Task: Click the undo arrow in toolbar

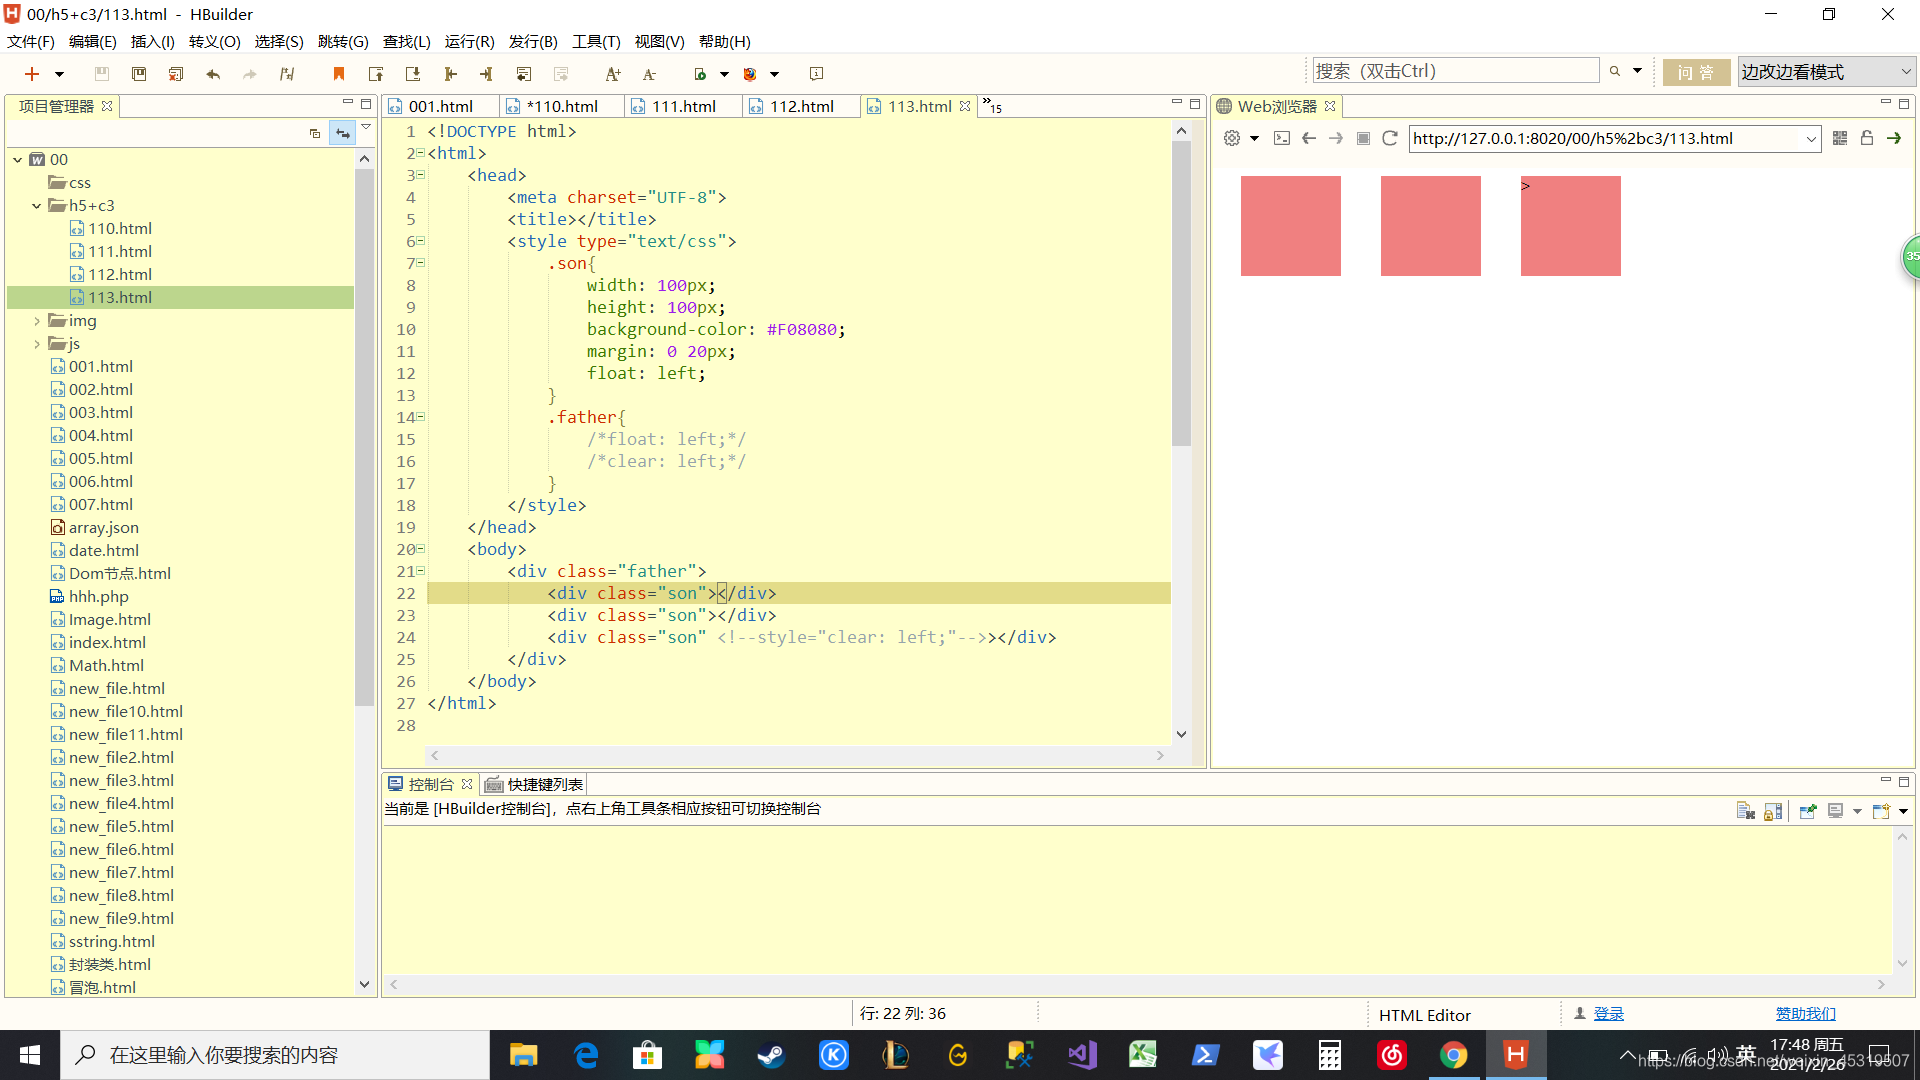Action: pyautogui.click(x=213, y=74)
